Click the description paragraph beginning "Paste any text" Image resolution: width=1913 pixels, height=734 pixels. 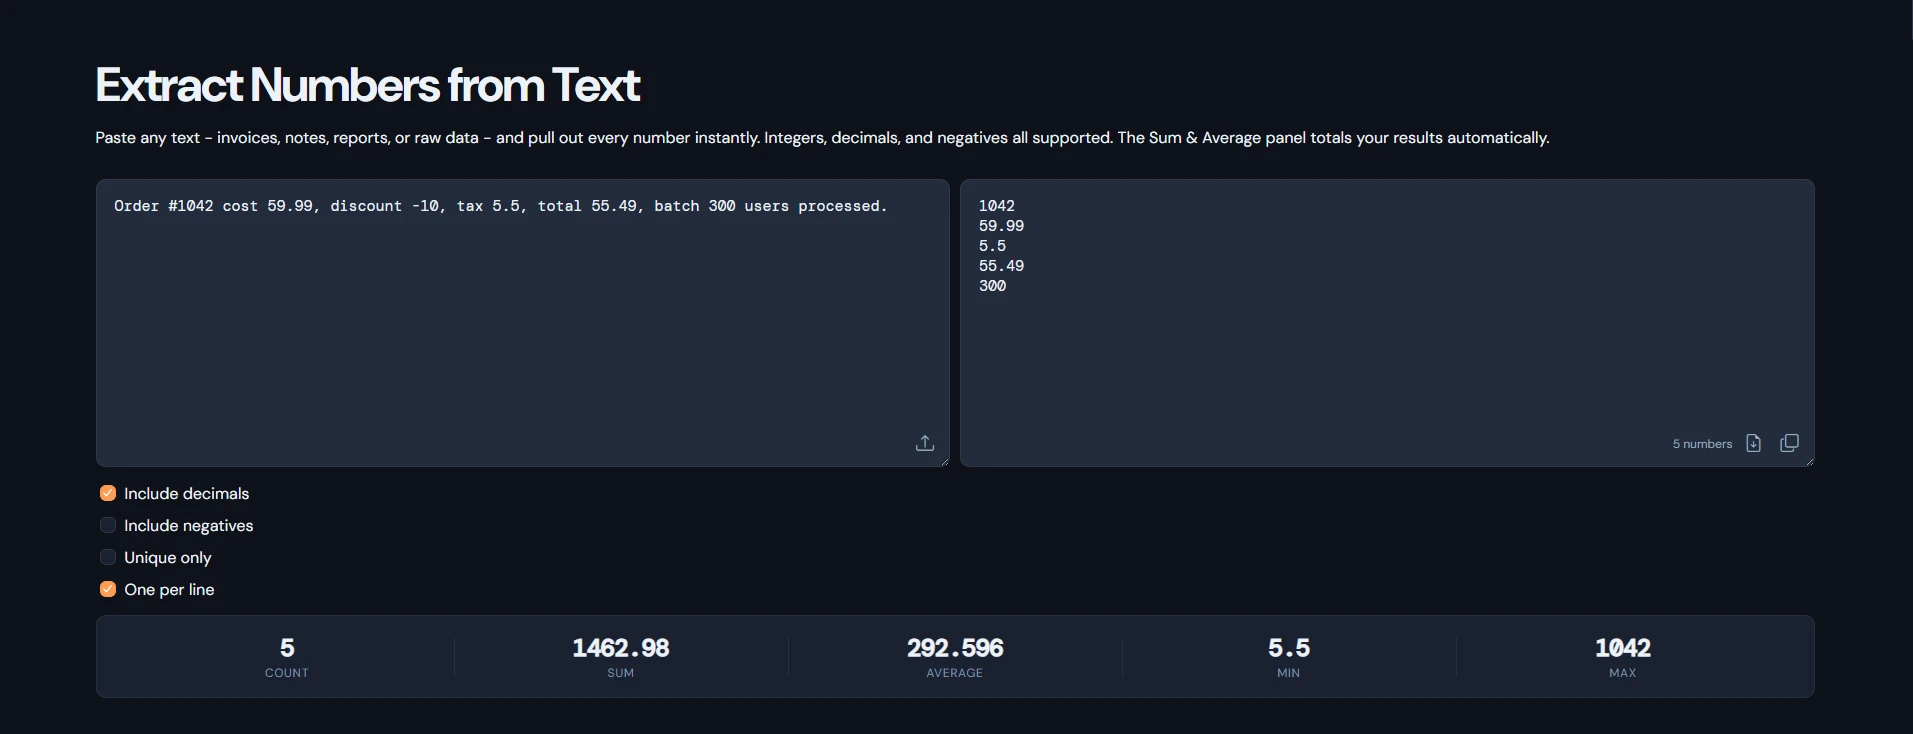coord(822,138)
